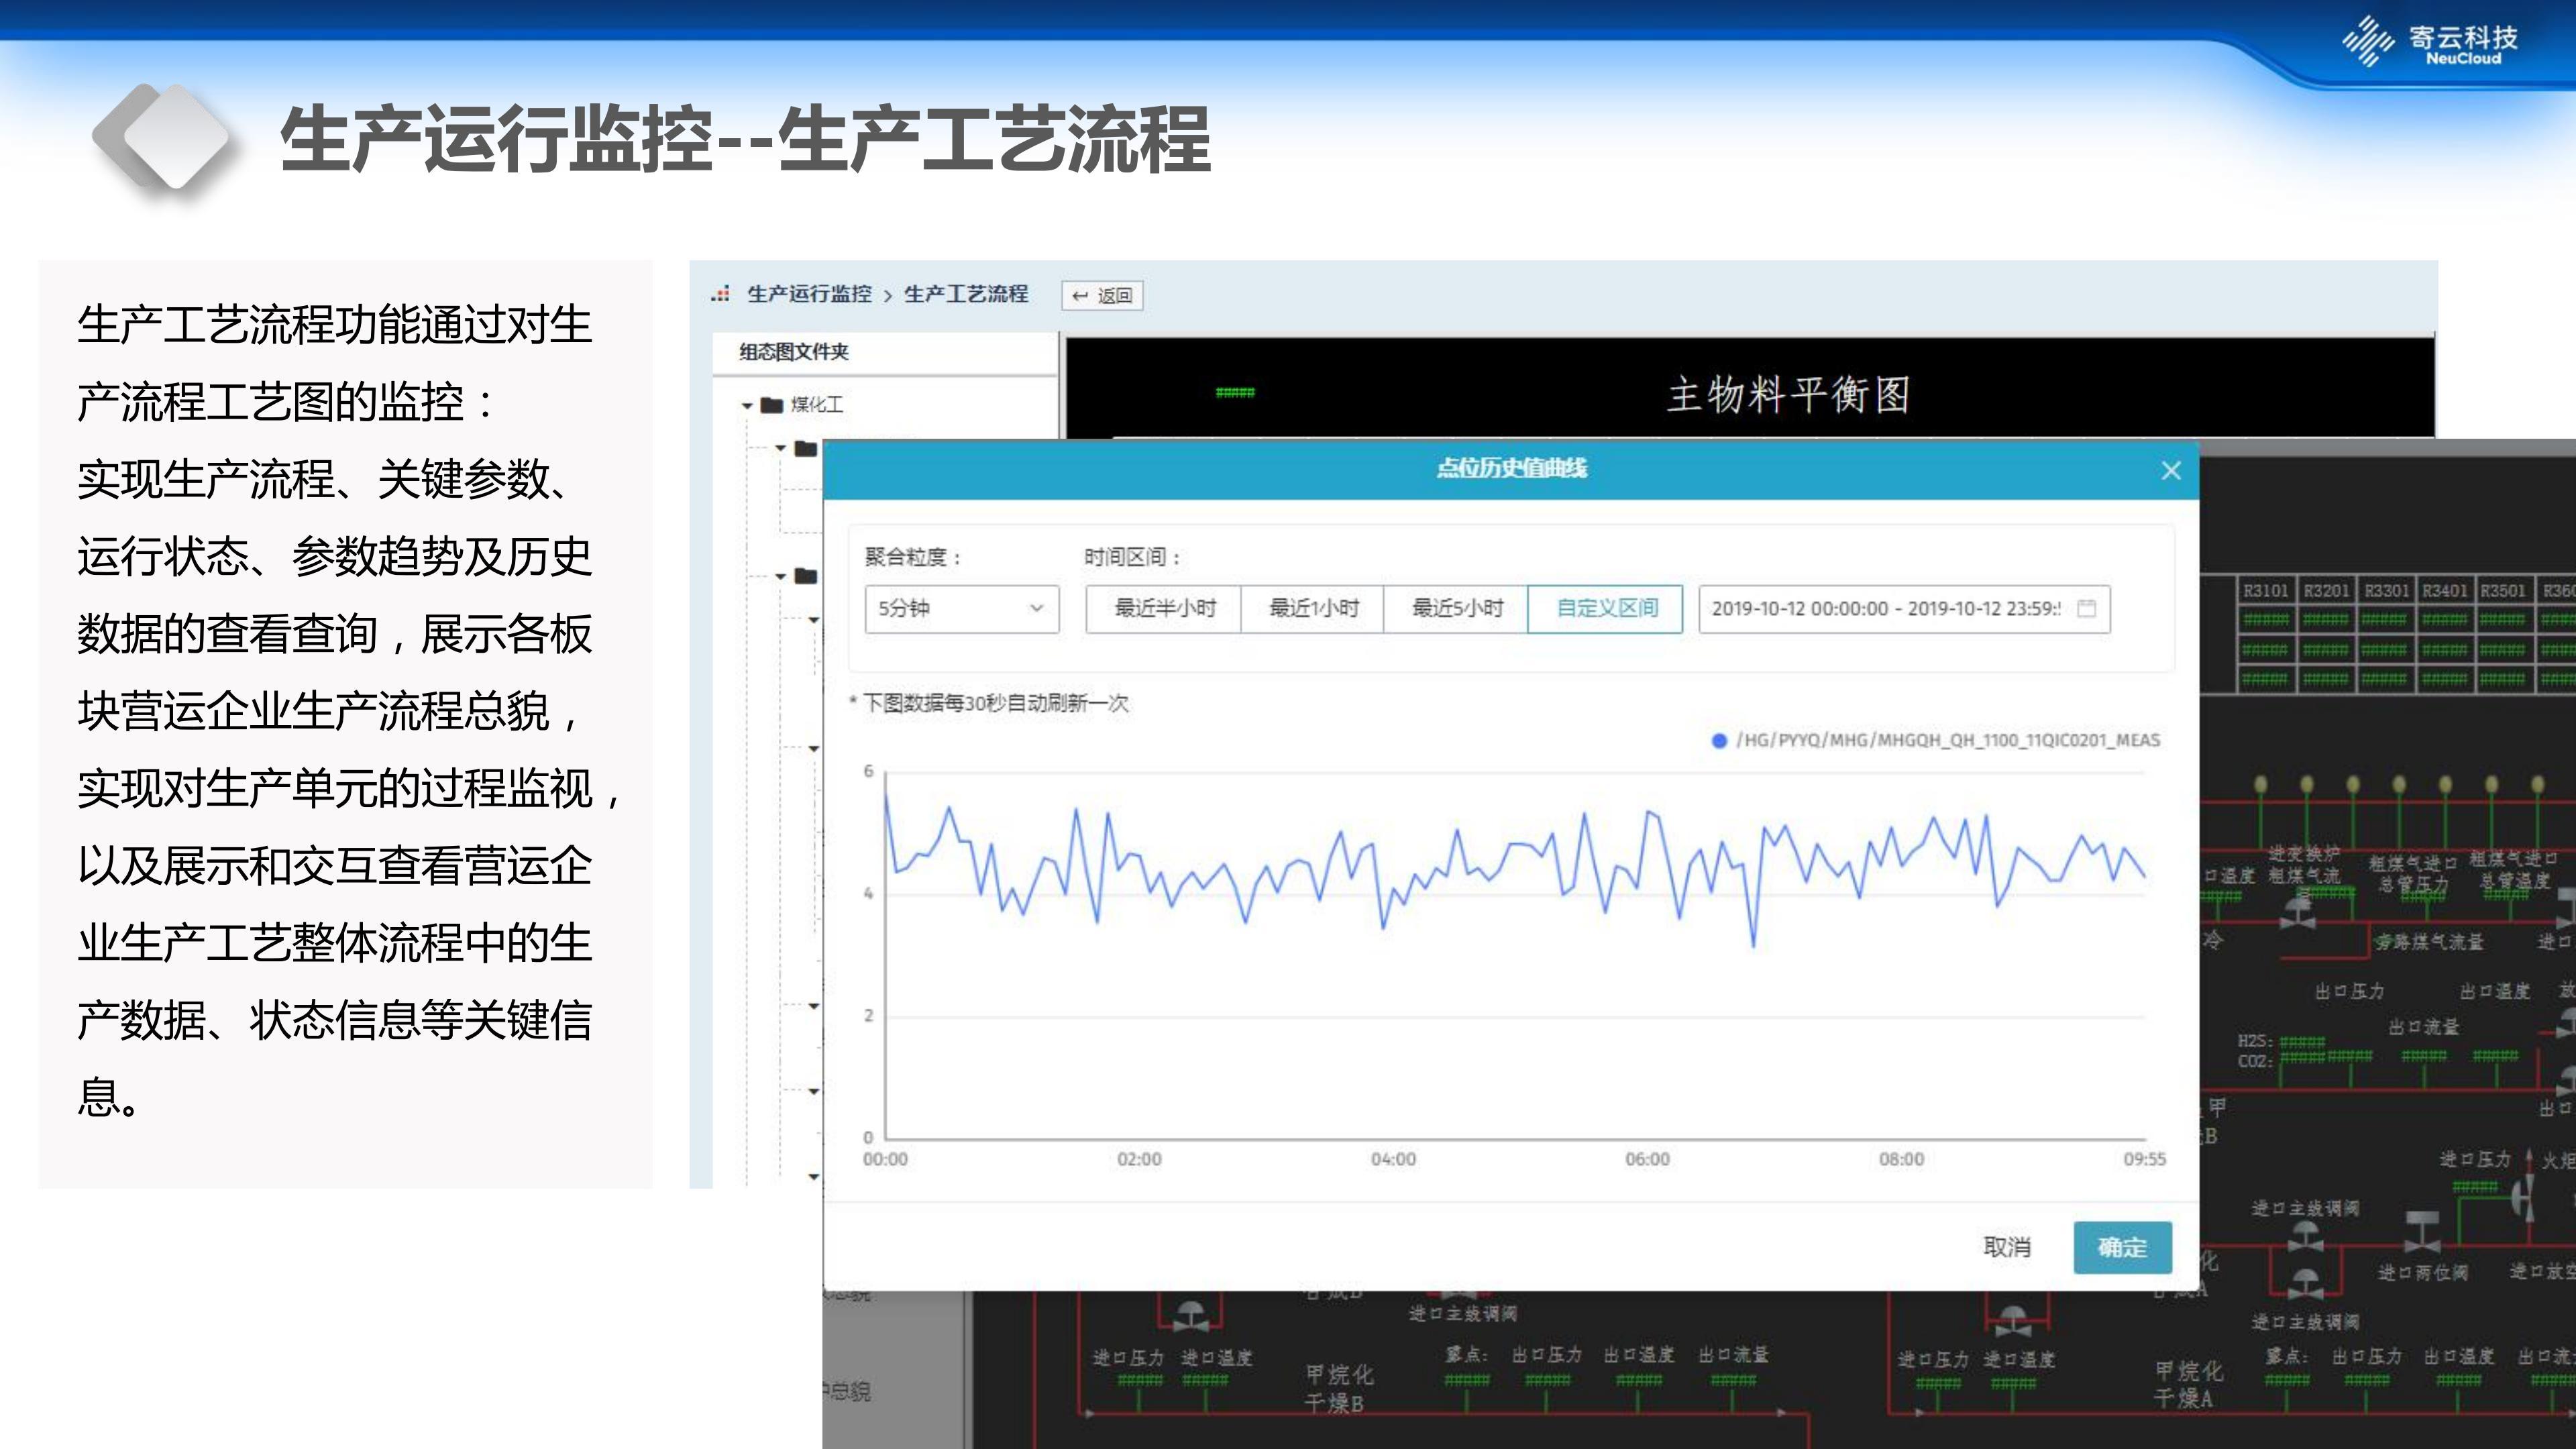Click the date range input field
This screenshot has height=1449, width=2576.
1904,608
